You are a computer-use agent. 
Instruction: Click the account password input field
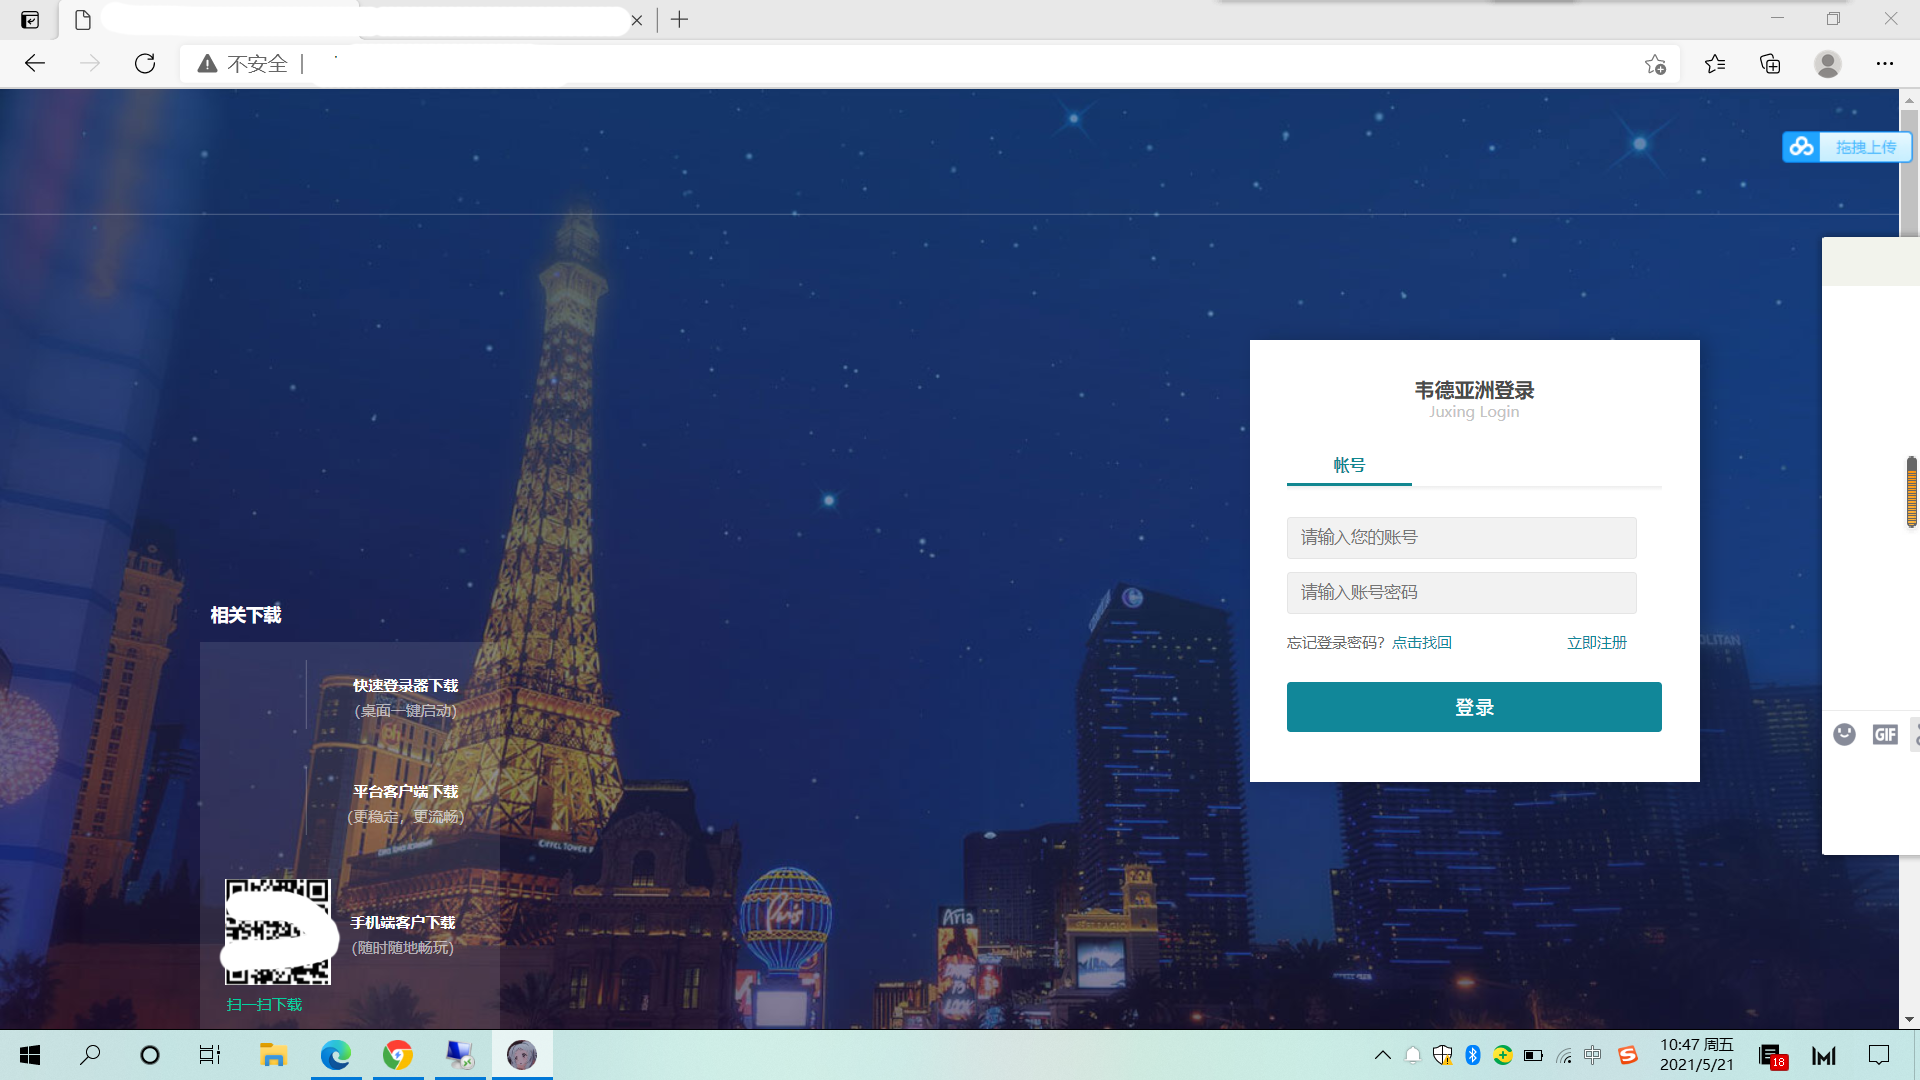click(1461, 593)
